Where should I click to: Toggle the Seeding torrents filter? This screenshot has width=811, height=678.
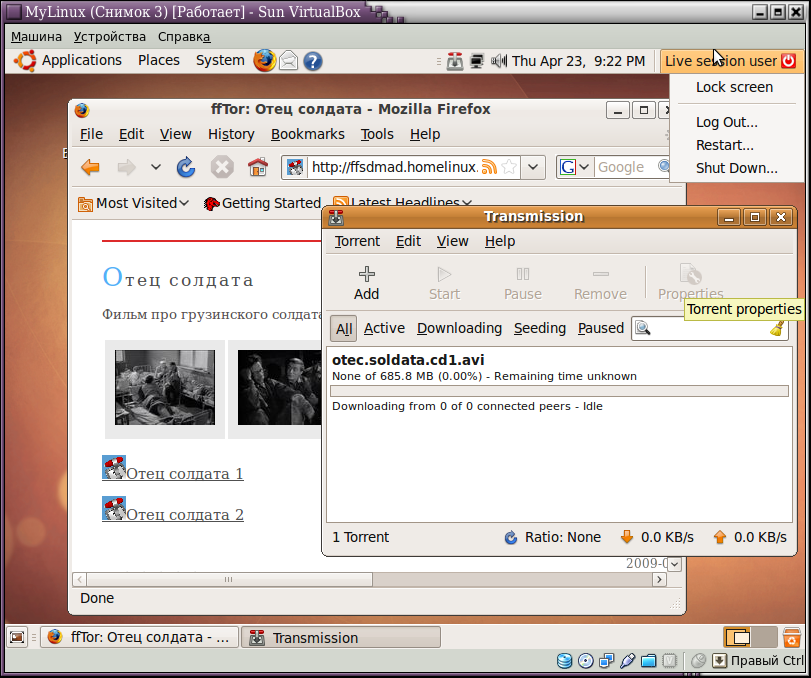click(x=539, y=328)
